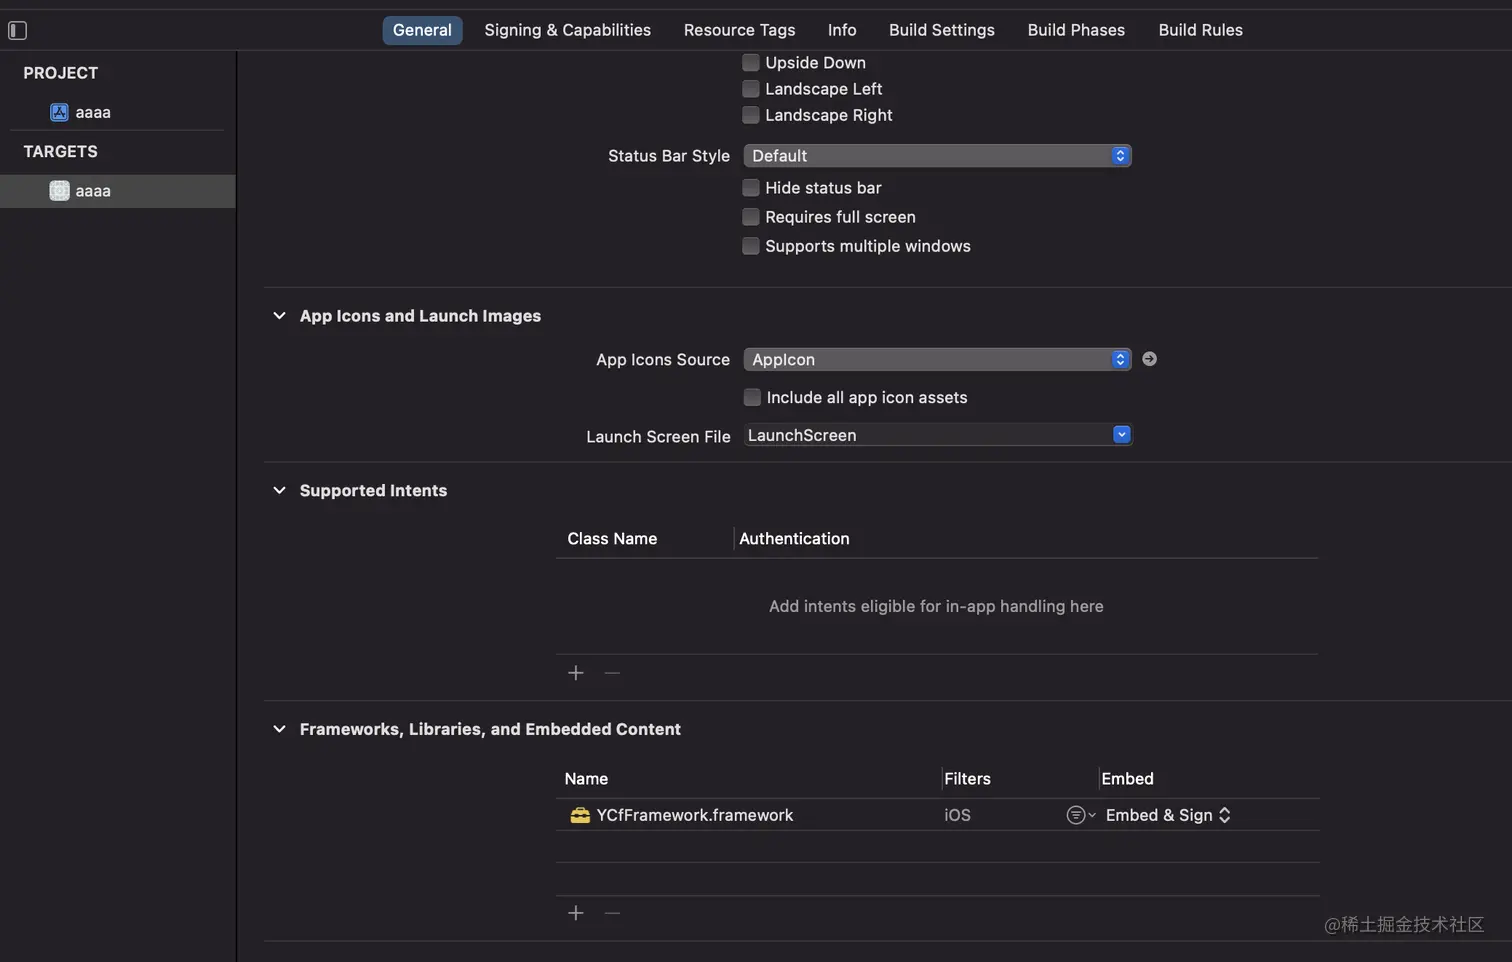This screenshot has width=1512, height=962.
Task: Collapse Supported Intents section
Action: (279, 490)
